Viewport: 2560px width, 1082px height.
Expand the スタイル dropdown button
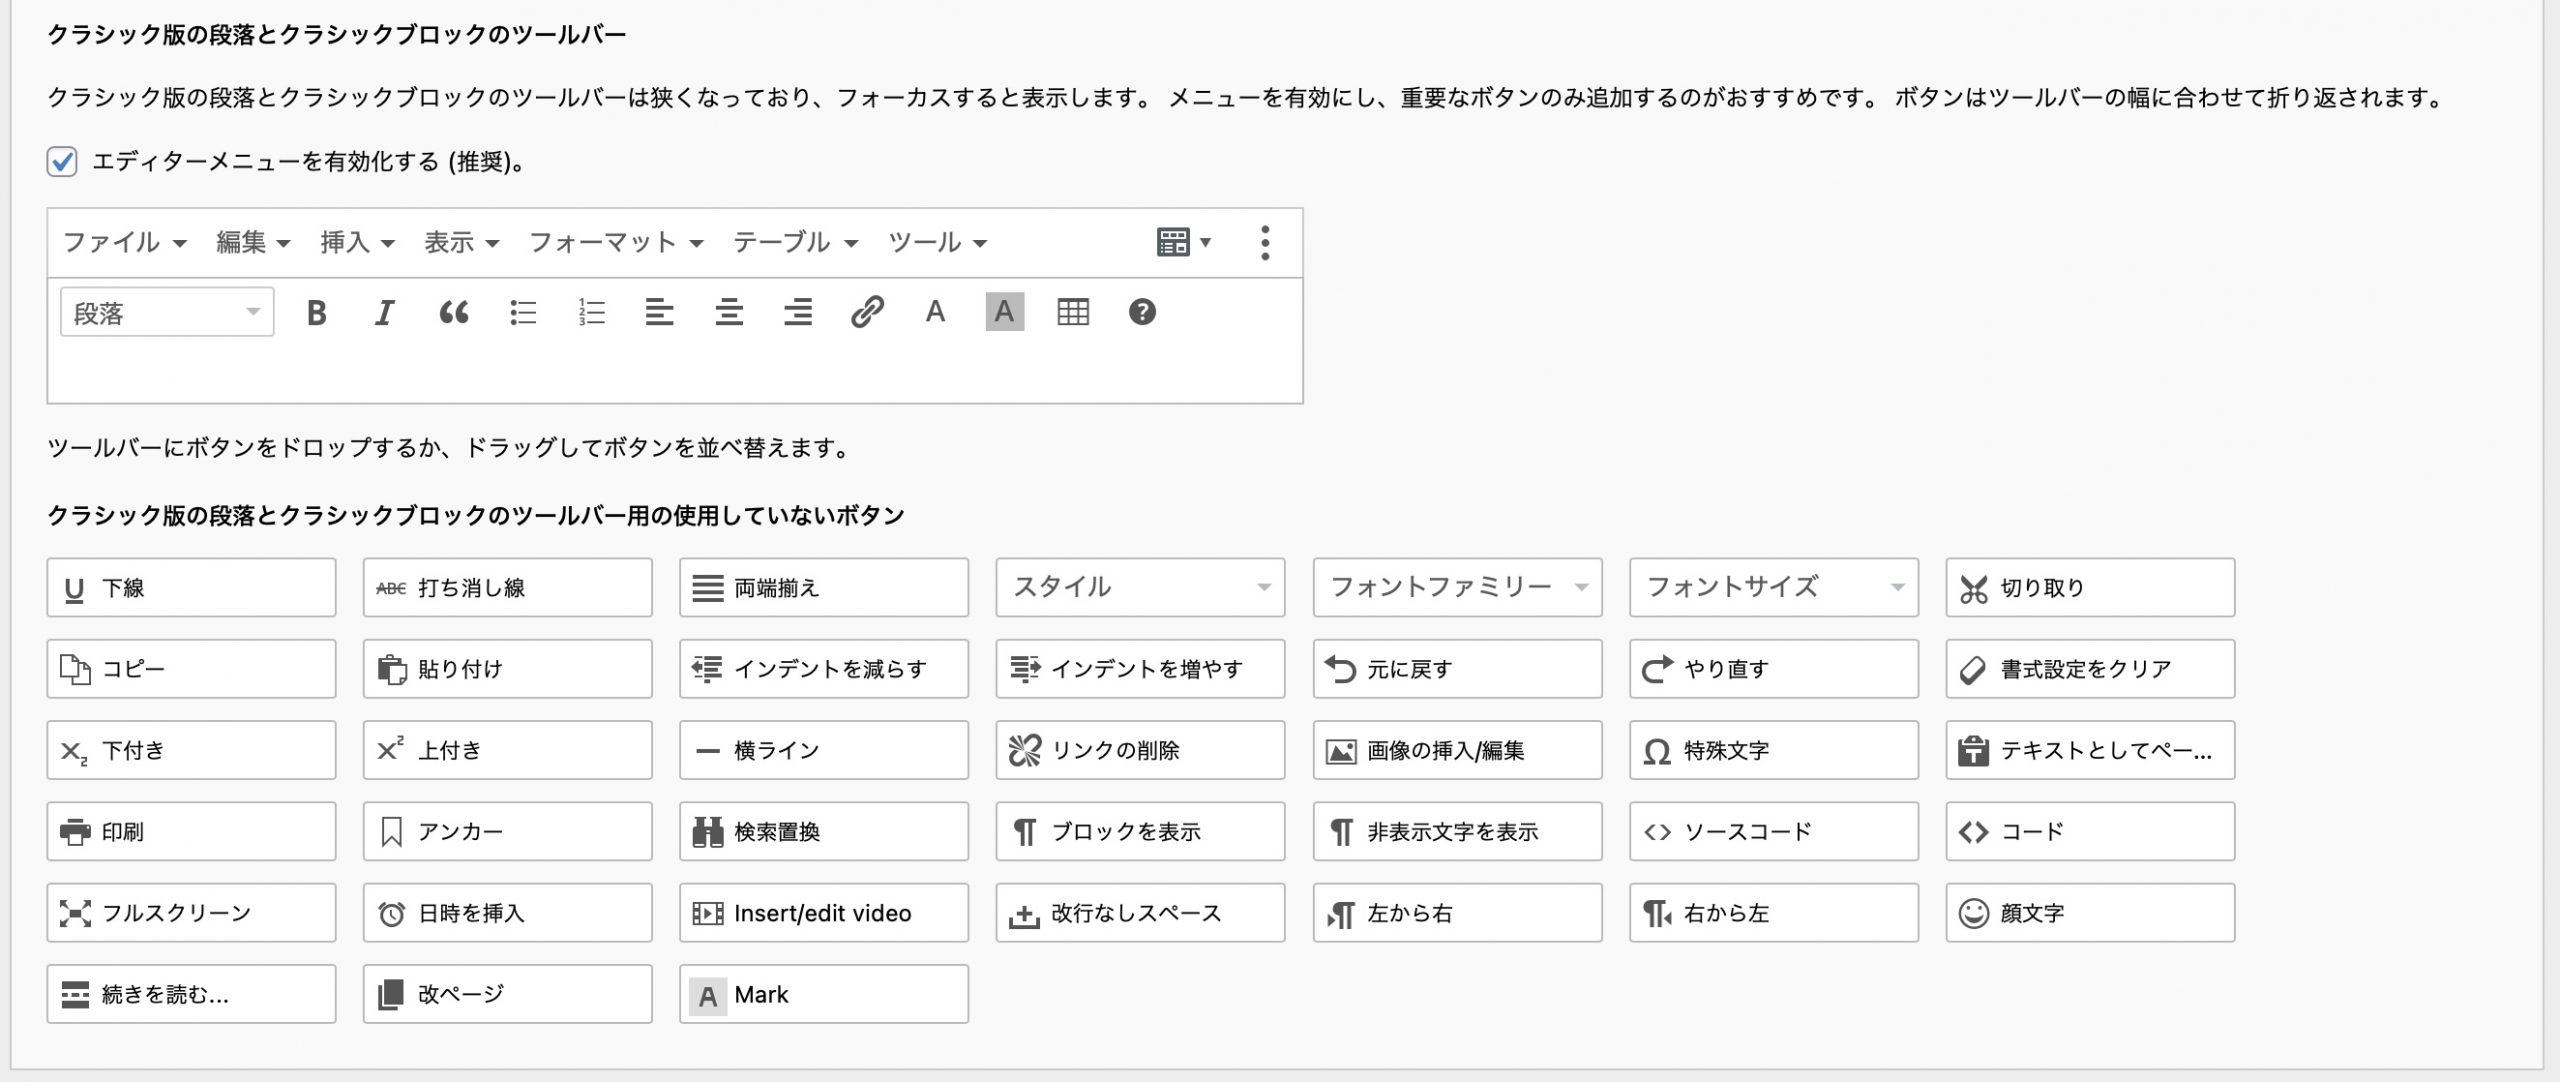1140,587
